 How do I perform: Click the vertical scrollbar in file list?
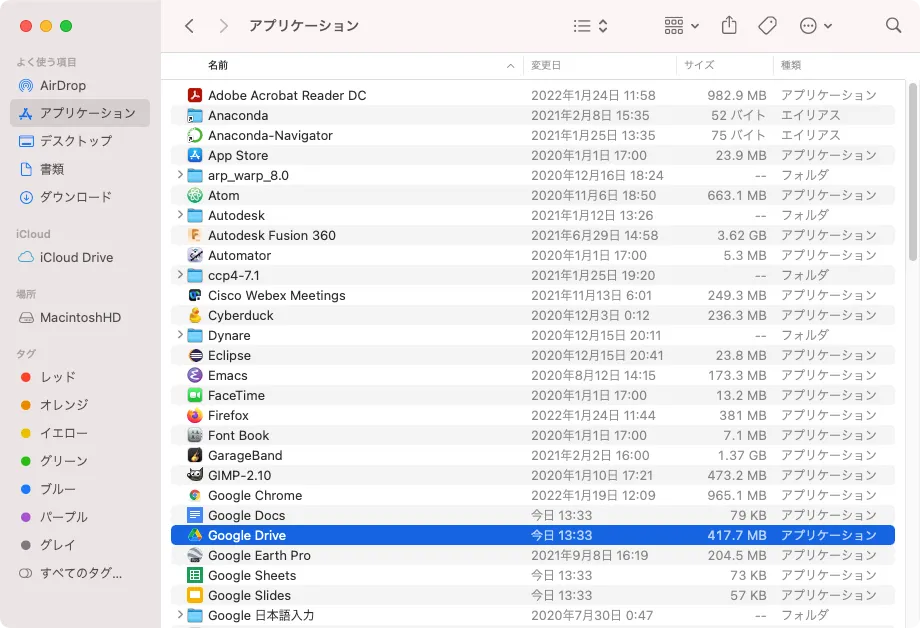[911, 170]
